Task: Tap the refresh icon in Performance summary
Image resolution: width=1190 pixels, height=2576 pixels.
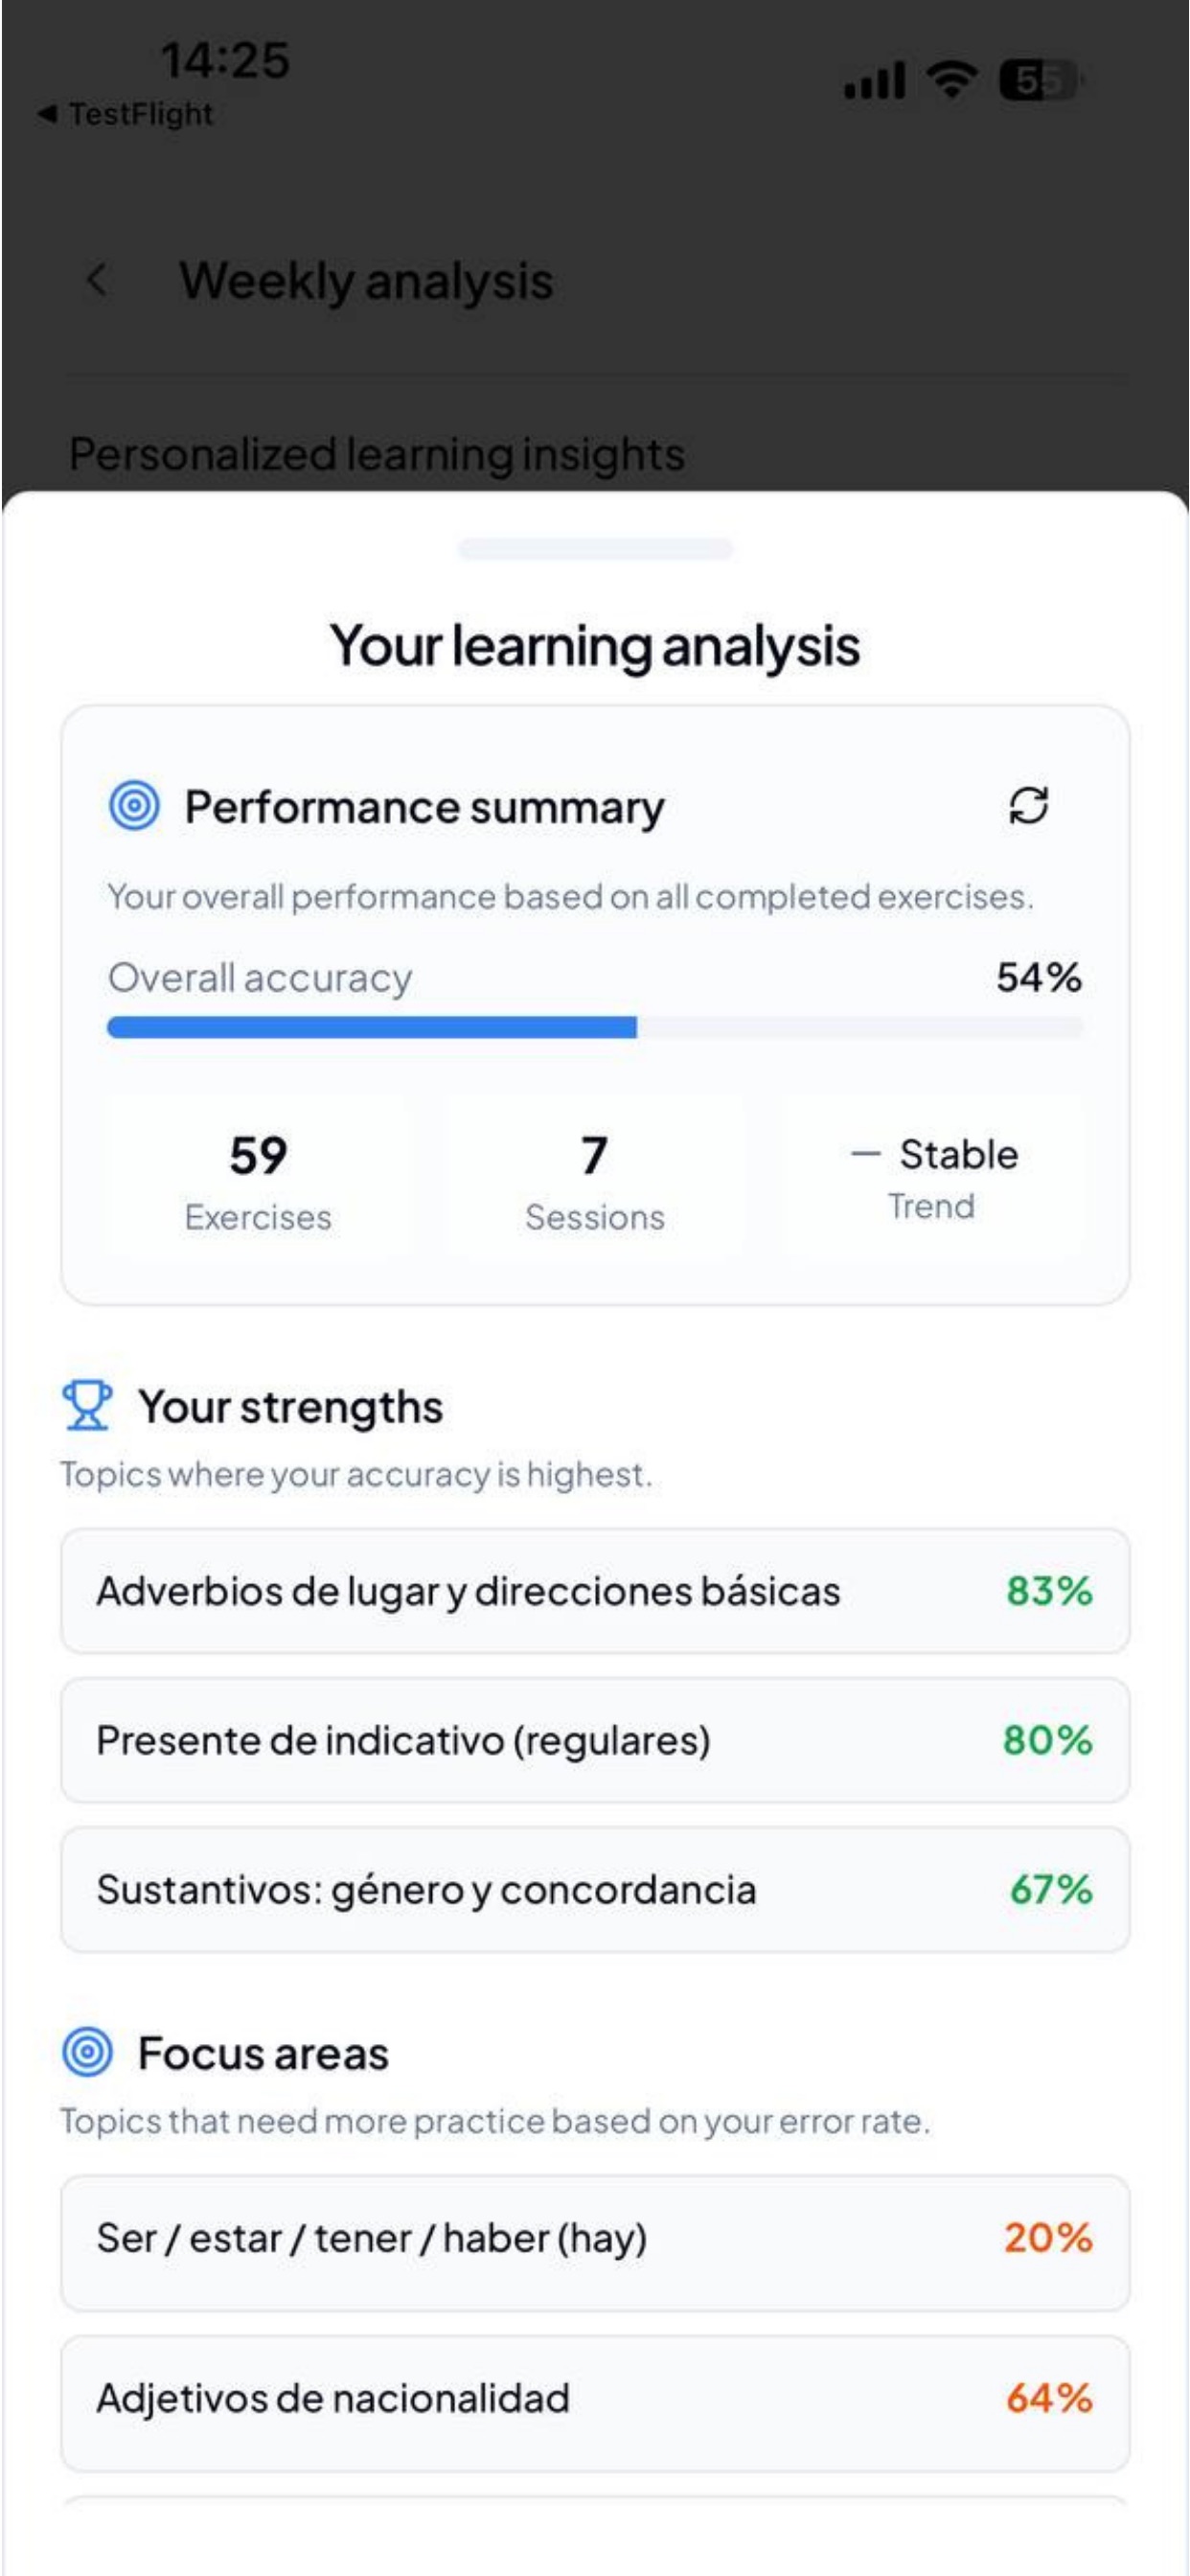Action: (1028, 805)
